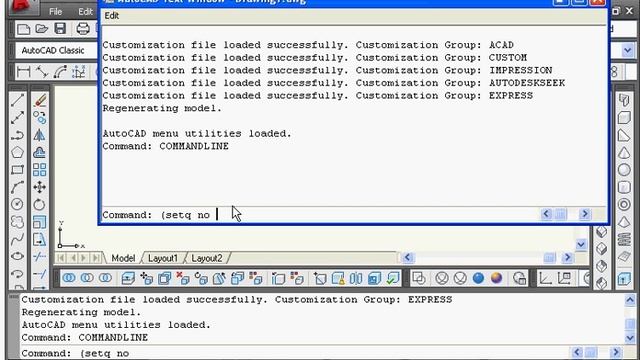
Task: Select the Box modeling tool
Action: (x=624, y=118)
